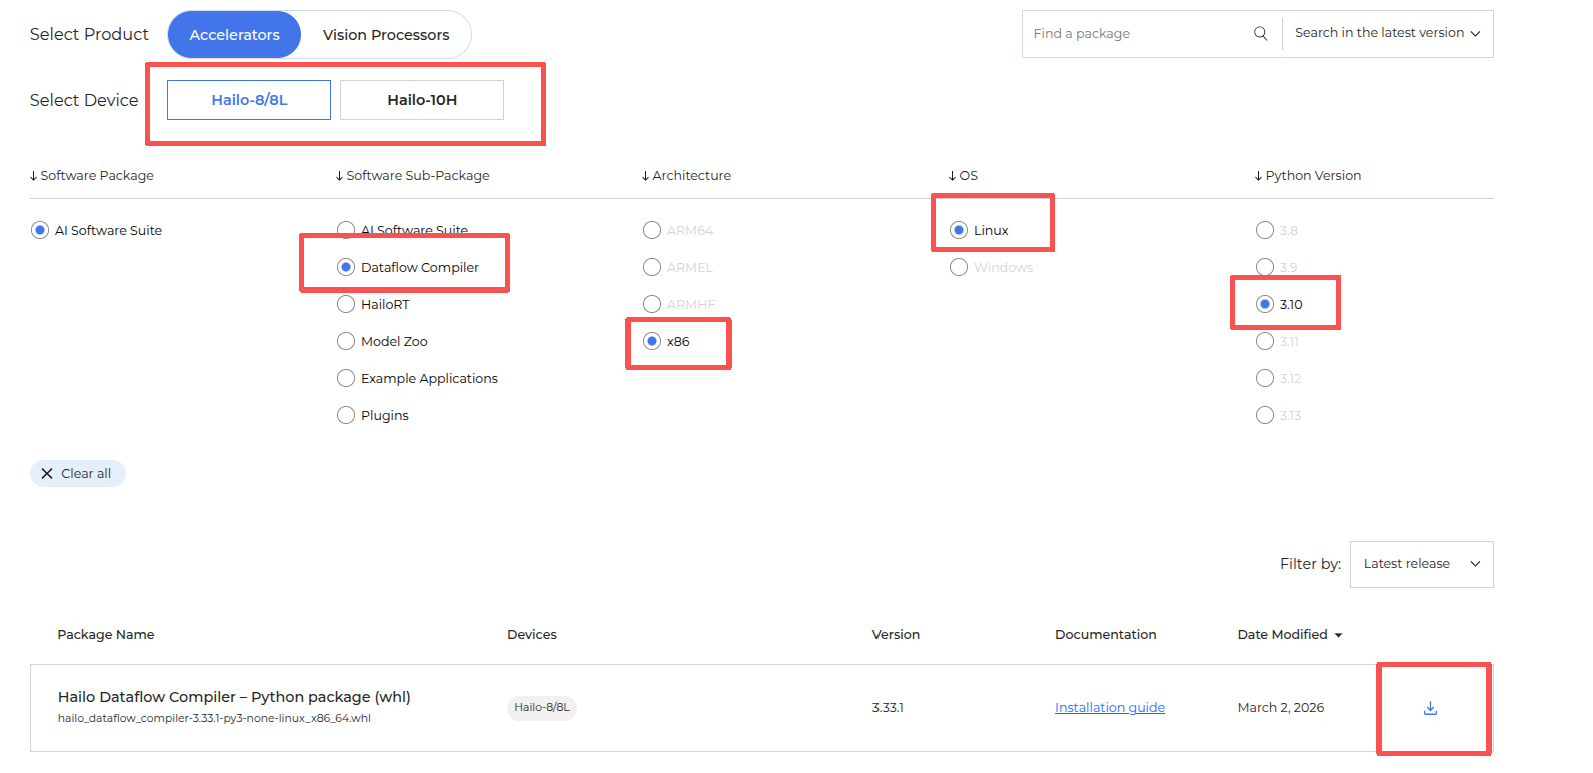Click Software Package column heading
This screenshot has height=773, width=1593.
(92, 176)
